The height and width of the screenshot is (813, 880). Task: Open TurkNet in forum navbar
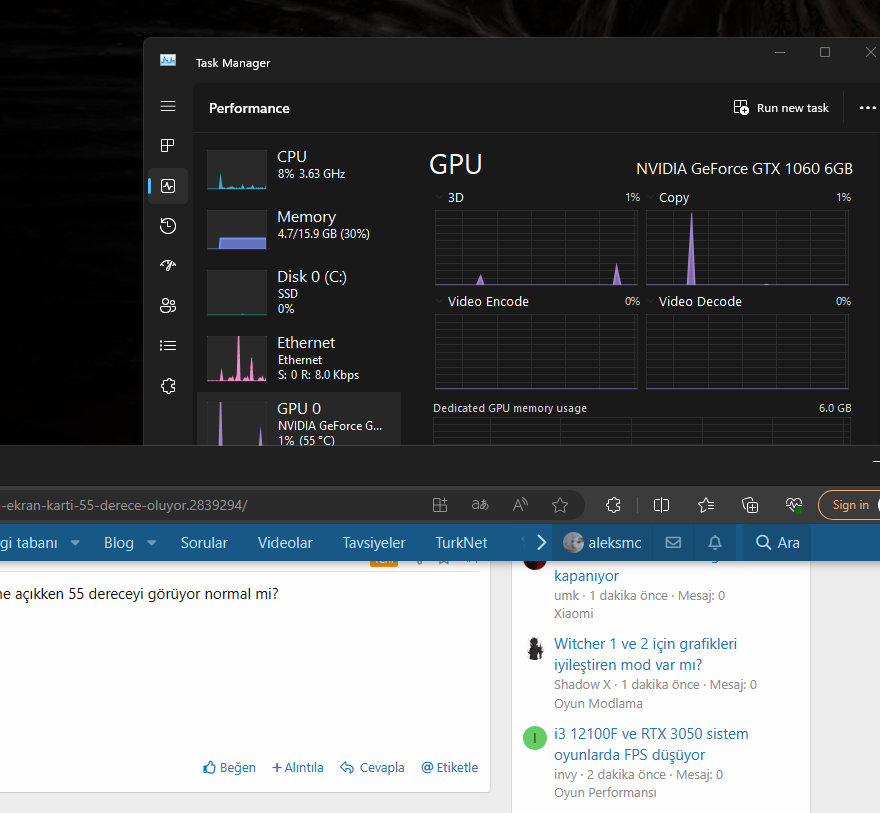(461, 543)
